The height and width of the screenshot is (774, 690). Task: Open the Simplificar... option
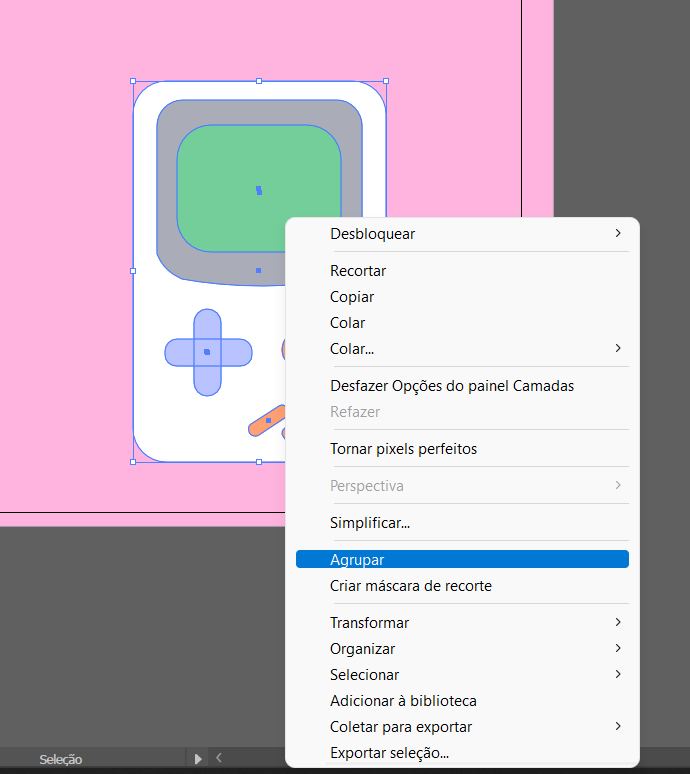(462, 523)
